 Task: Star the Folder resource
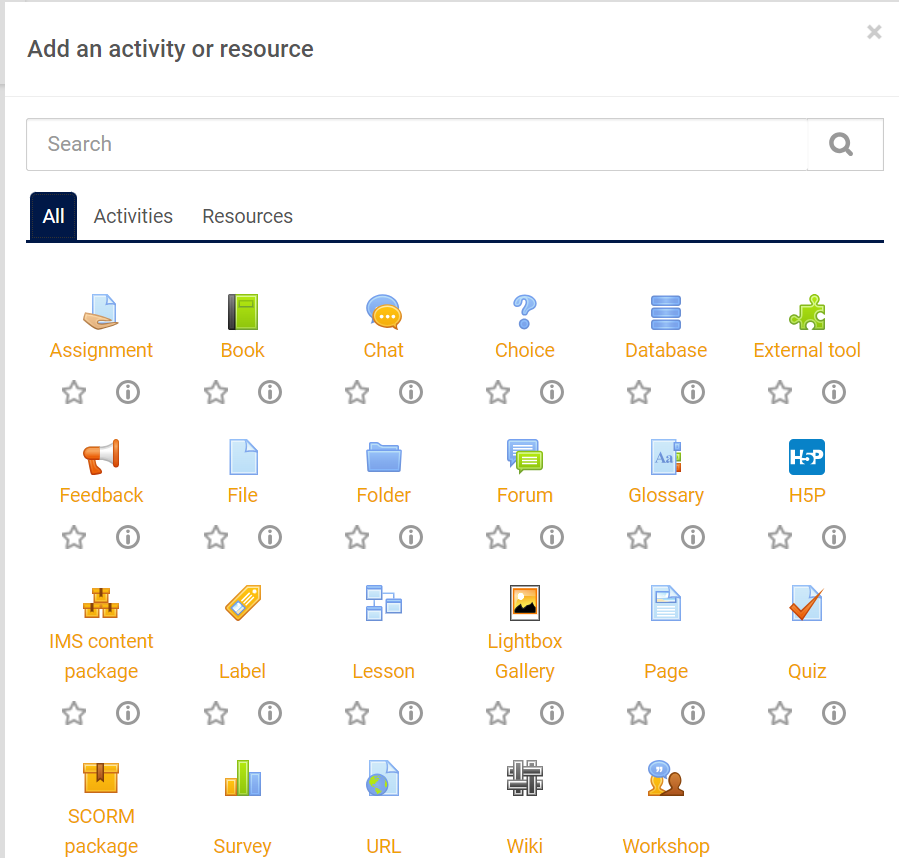(x=357, y=537)
